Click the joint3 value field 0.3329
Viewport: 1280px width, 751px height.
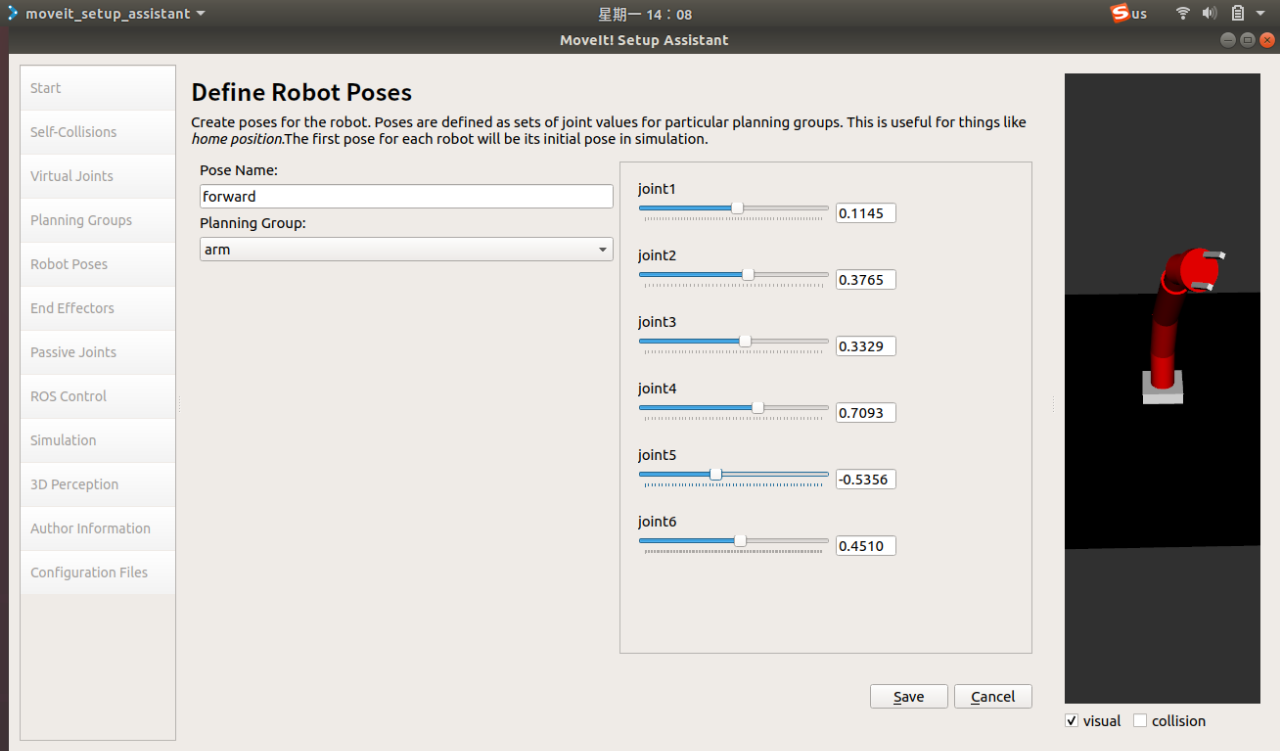(x=866, y=346)
